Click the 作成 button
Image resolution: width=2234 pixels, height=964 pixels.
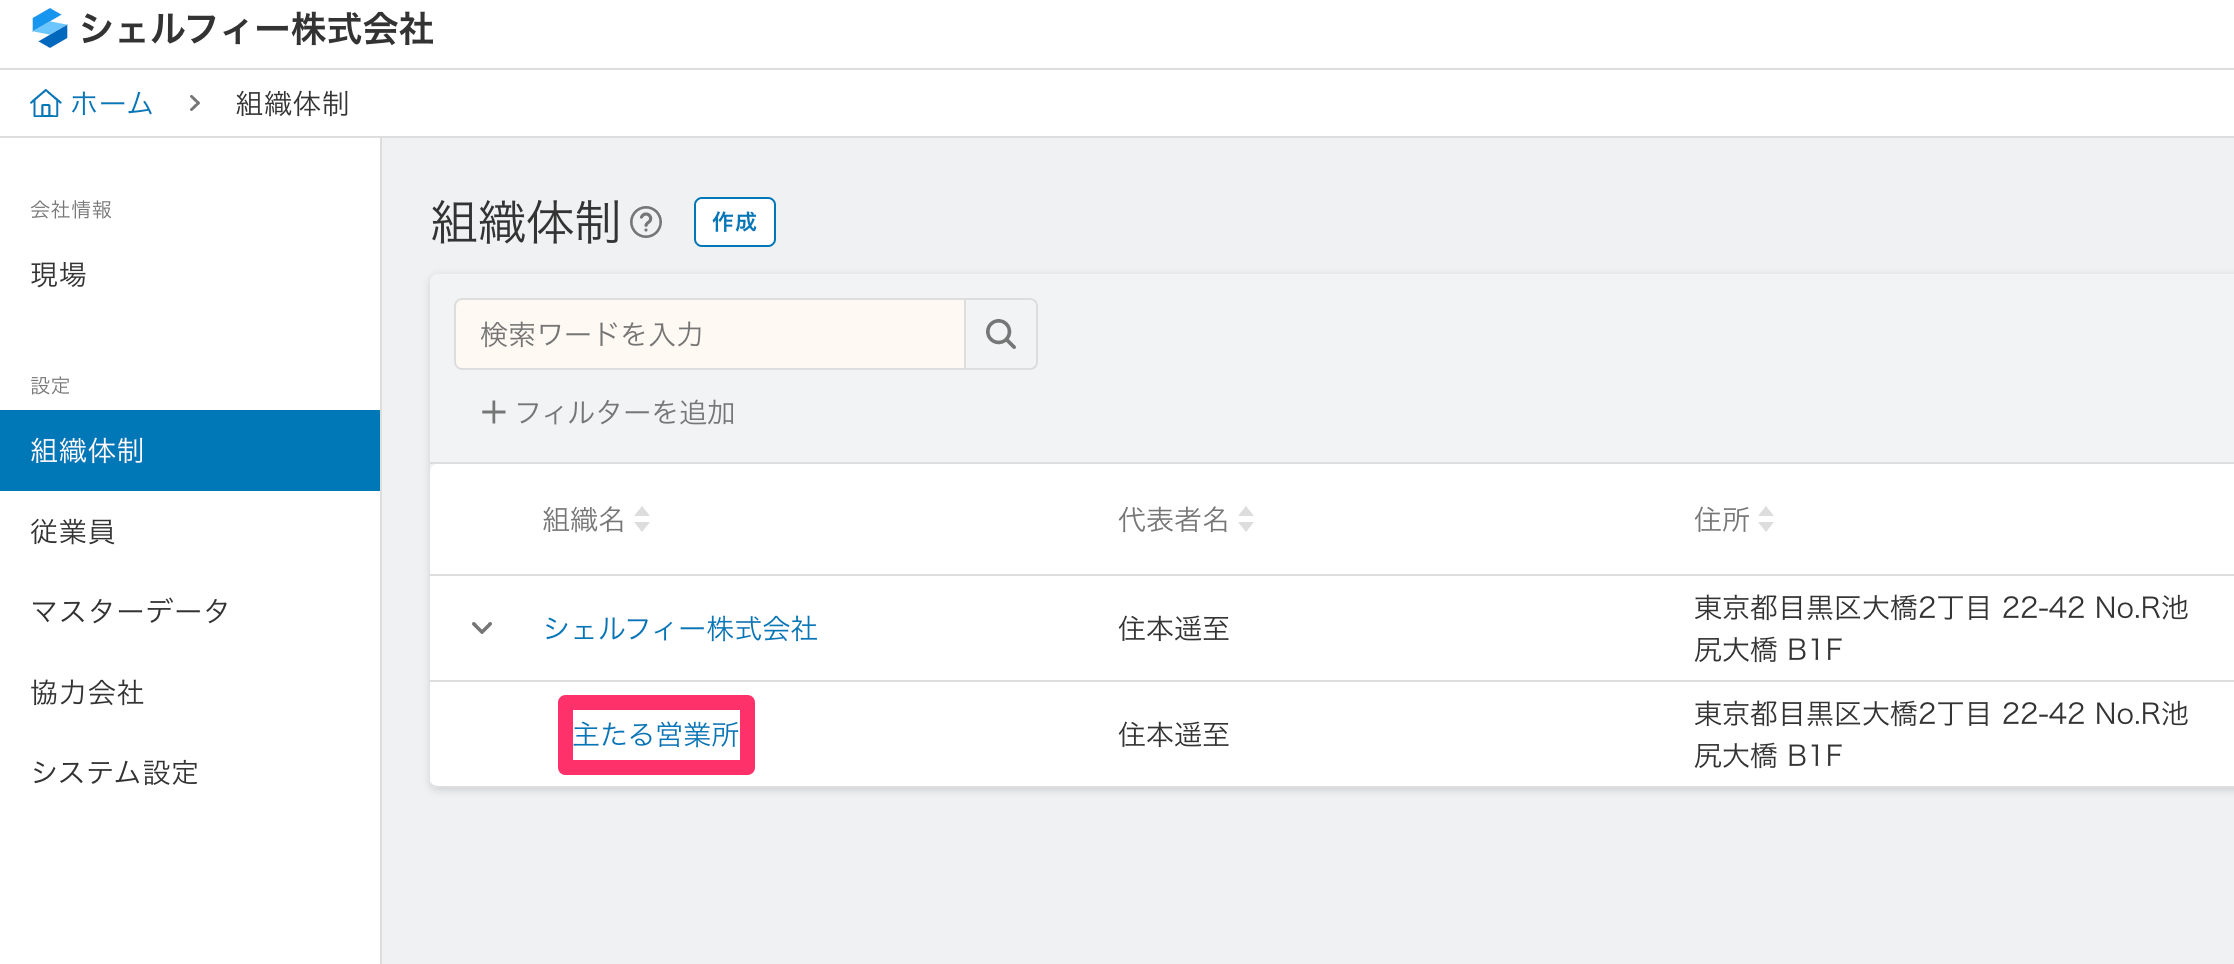point(735,222)
